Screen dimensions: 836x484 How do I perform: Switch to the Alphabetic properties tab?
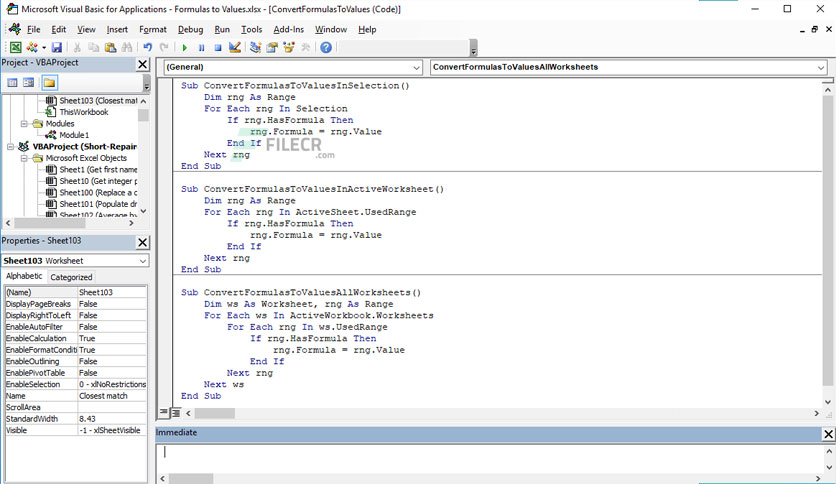tap(24, 276)
